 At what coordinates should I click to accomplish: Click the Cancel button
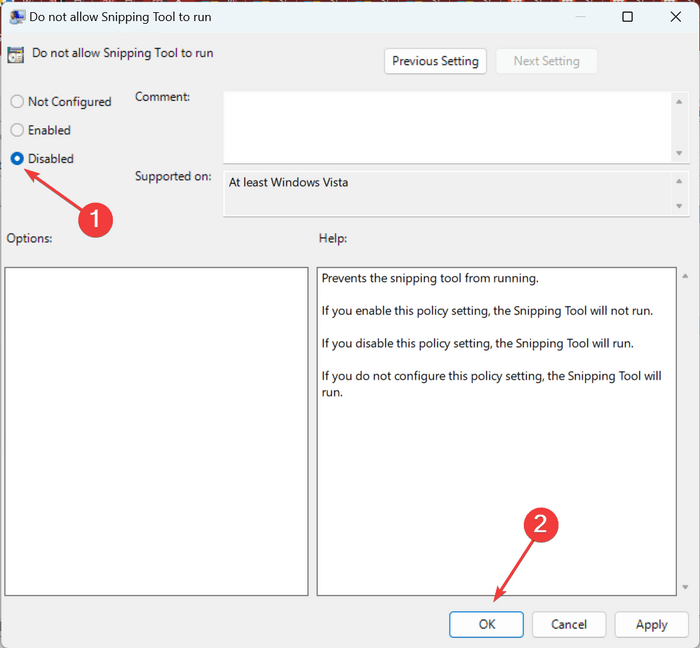569,624
